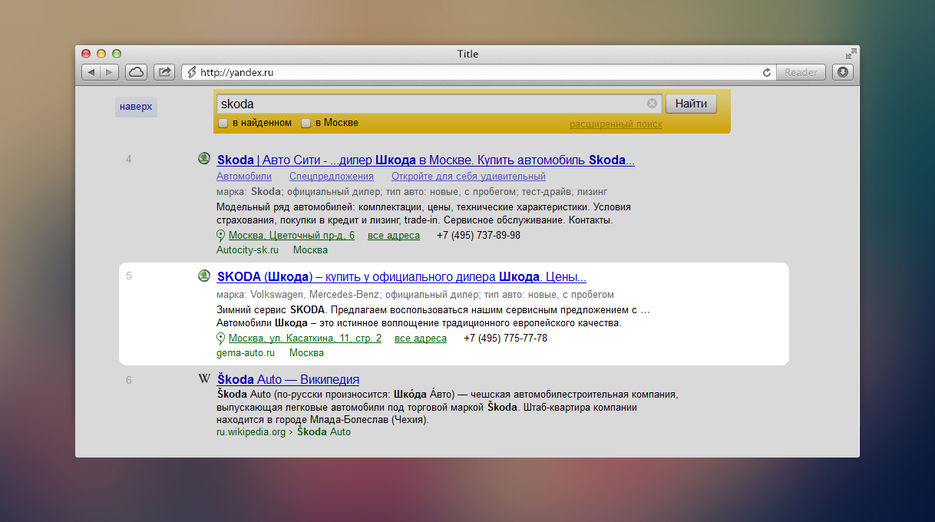
Task: Open the ru.wikipedia.org domain link
Action: pos(251,432)
